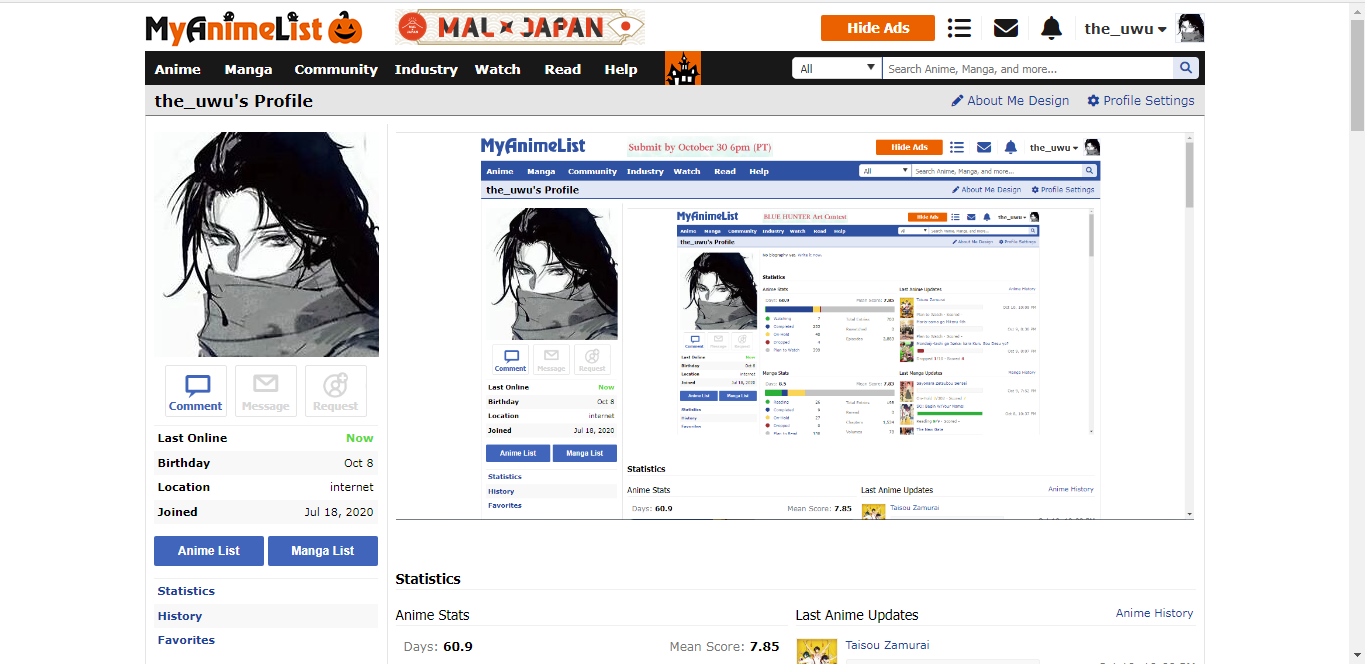Open the History link in left sidebar
Screen dimensions: 1365x664
point(180,616)
